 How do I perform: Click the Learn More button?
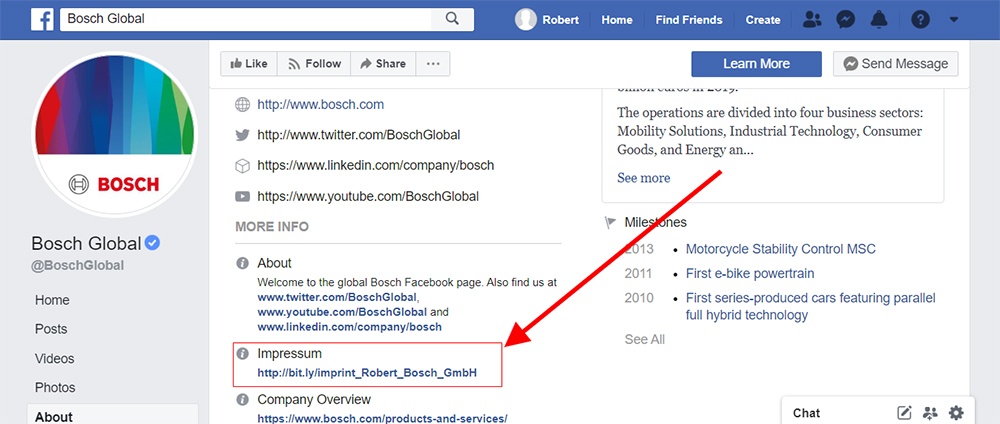[x=756, y=64]
